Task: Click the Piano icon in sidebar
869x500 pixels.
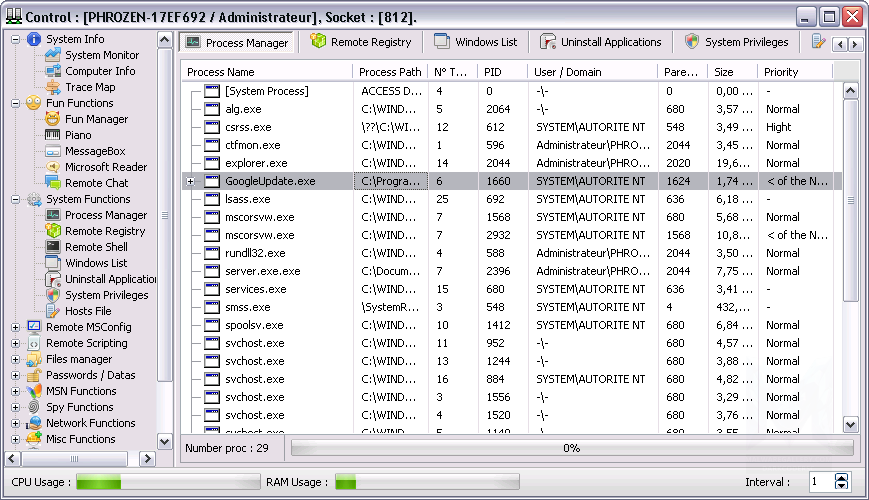Action: click(x=53, y=135)
